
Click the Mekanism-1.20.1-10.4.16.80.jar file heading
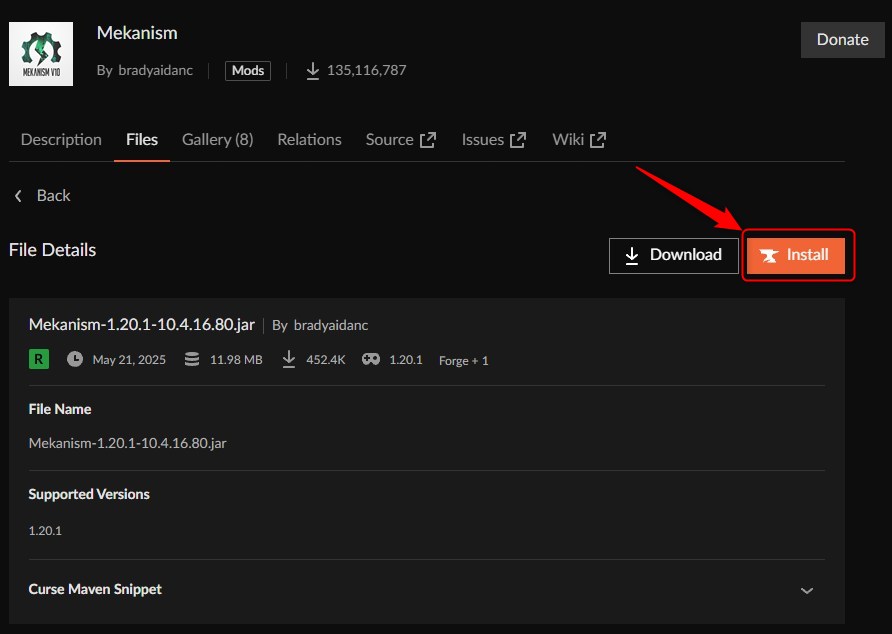142,324
